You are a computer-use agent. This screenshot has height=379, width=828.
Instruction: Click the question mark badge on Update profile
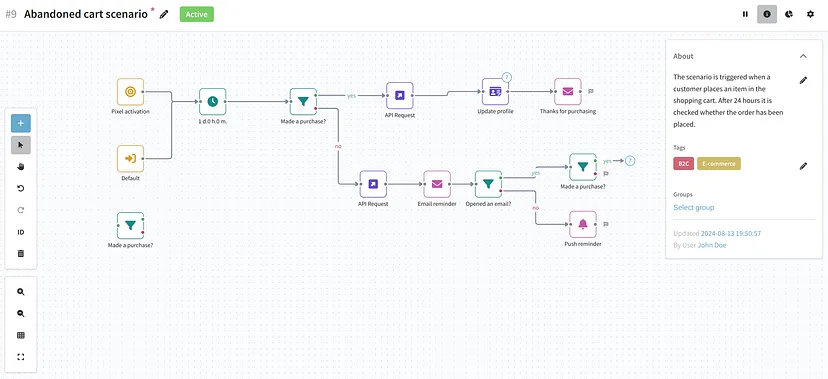coord(506,77)
